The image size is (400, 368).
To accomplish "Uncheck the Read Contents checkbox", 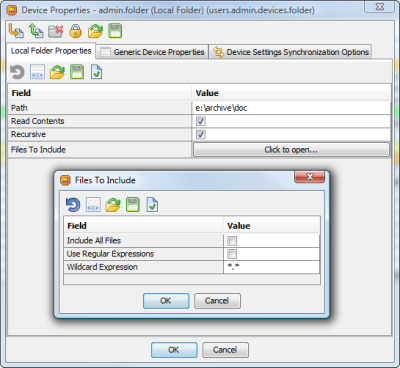I will pos(201,121).
